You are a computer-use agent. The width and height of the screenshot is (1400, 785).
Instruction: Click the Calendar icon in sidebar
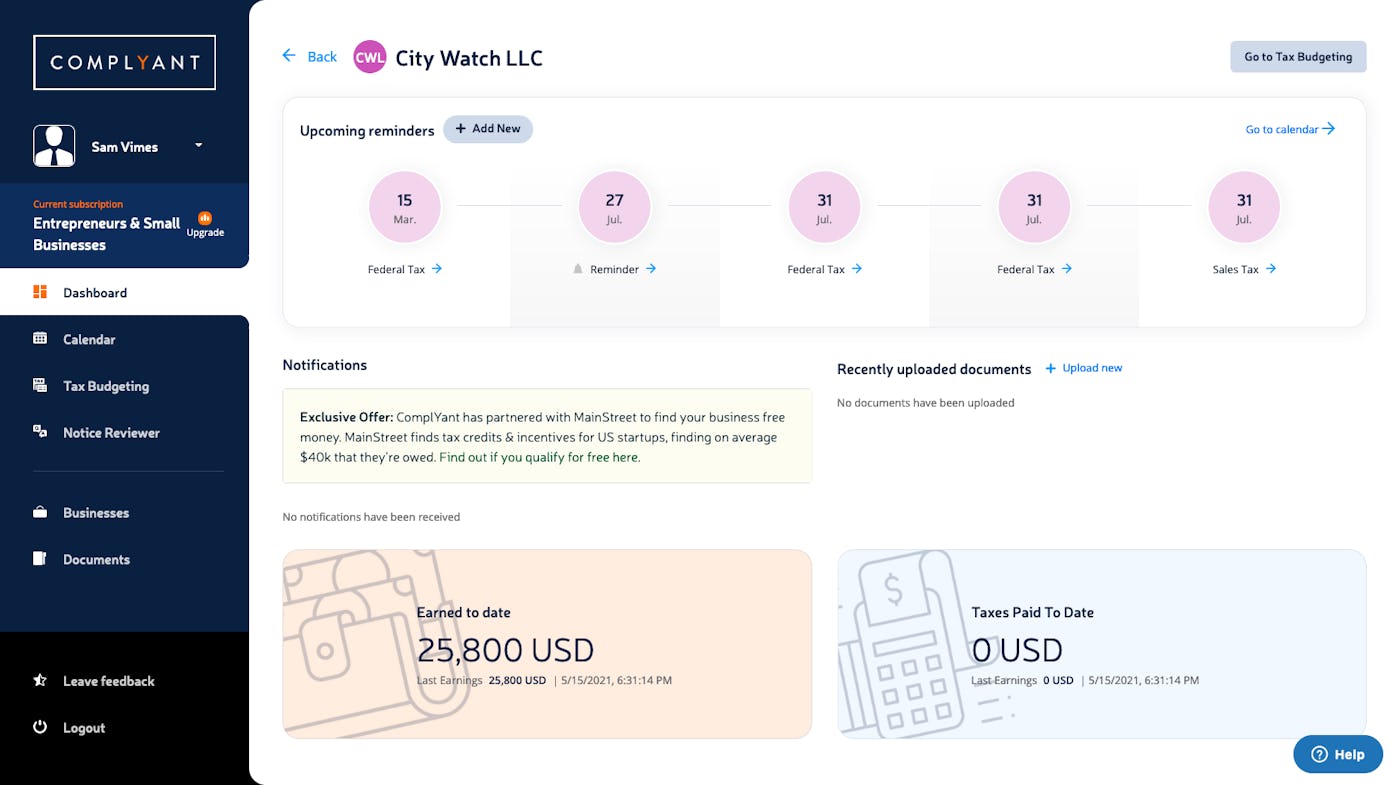click(40, 339)
